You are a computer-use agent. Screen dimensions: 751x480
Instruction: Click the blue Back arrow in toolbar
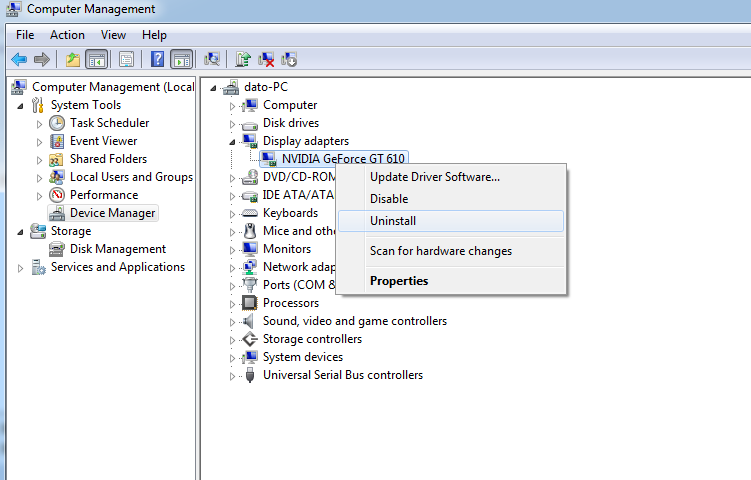tap(19, 59)
